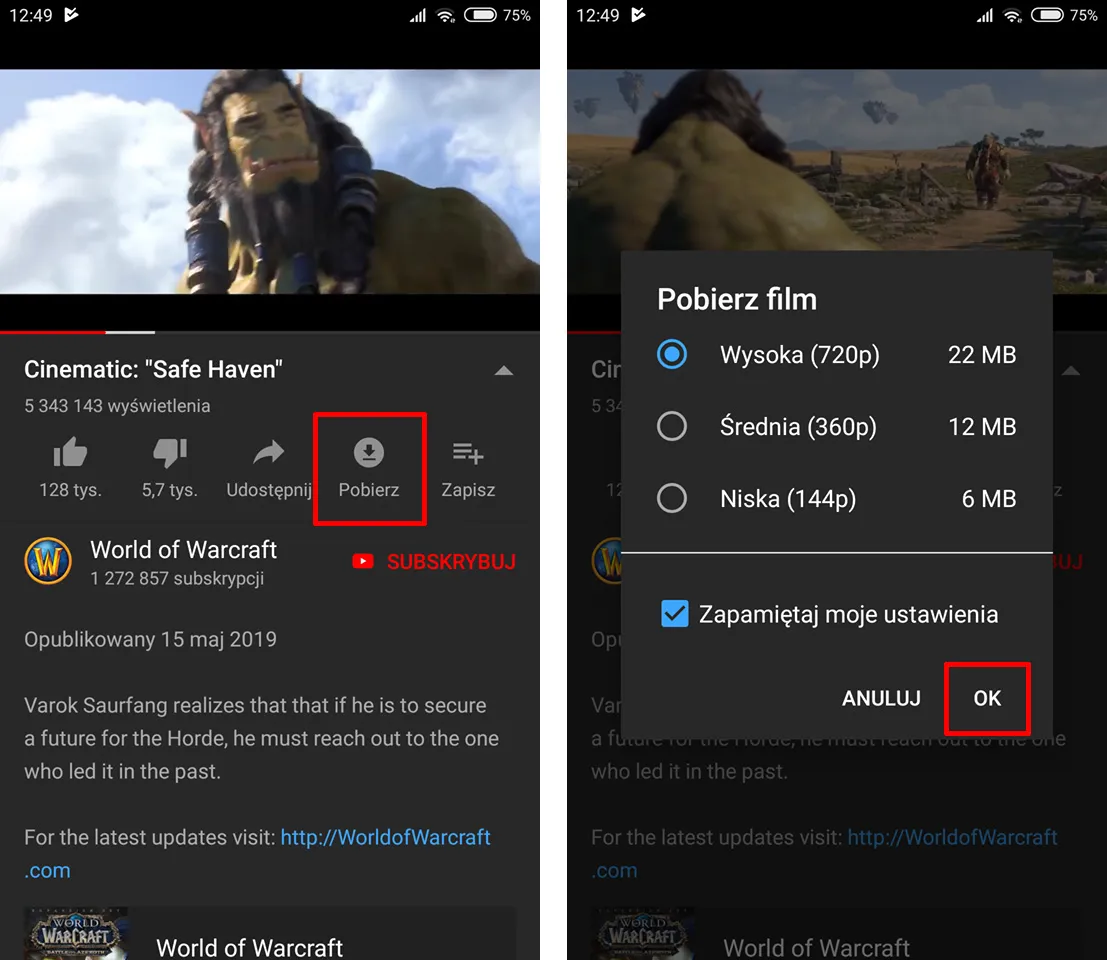The width and height of the screenshot is (1107, 960).
Task: Uncheck Zapamiętaj moje ustawienia
Action: pyautogui.click(x=675, y=614)
